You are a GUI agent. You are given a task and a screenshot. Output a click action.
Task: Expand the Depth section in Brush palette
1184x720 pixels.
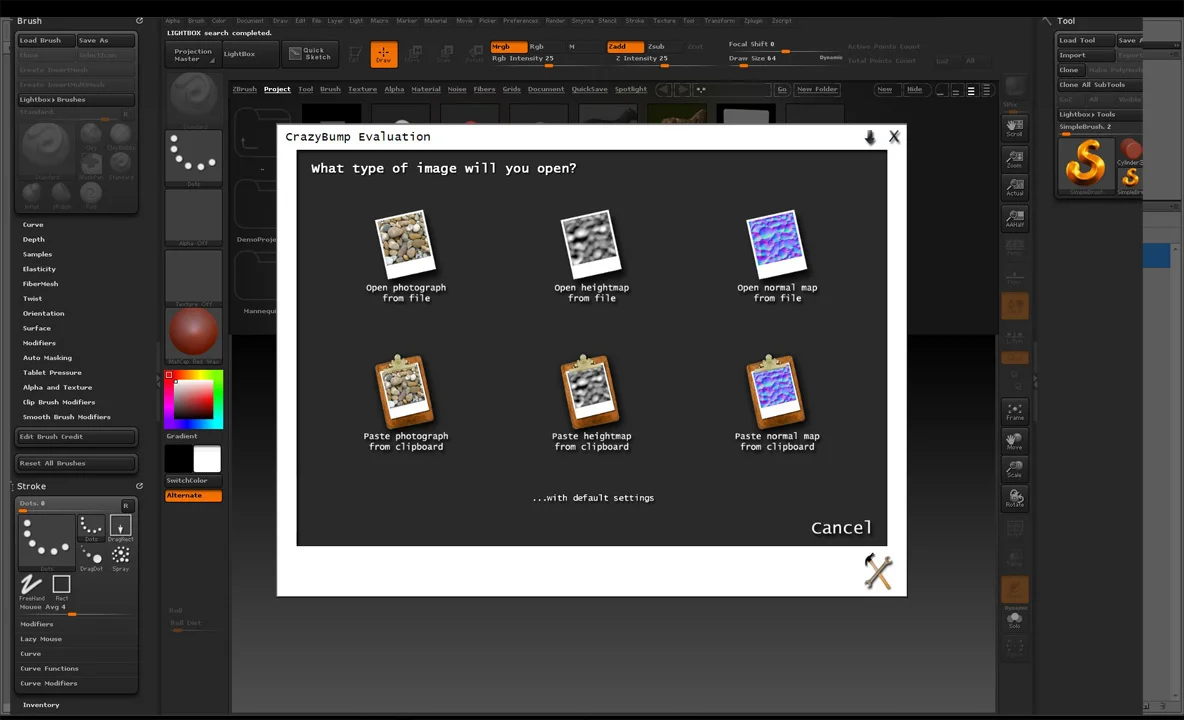point(34,239)
